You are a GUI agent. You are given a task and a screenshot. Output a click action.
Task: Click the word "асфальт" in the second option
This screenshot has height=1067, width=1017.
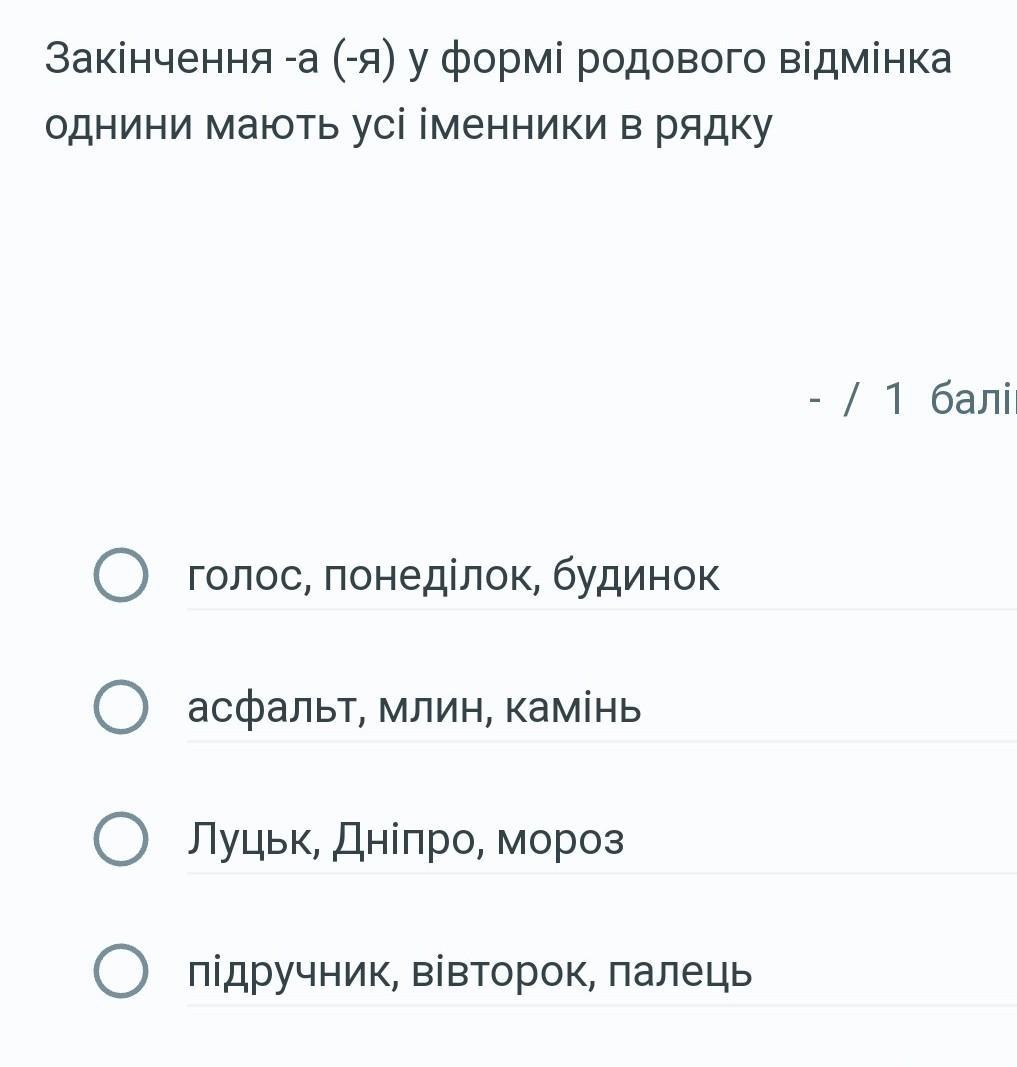point(267,709)
